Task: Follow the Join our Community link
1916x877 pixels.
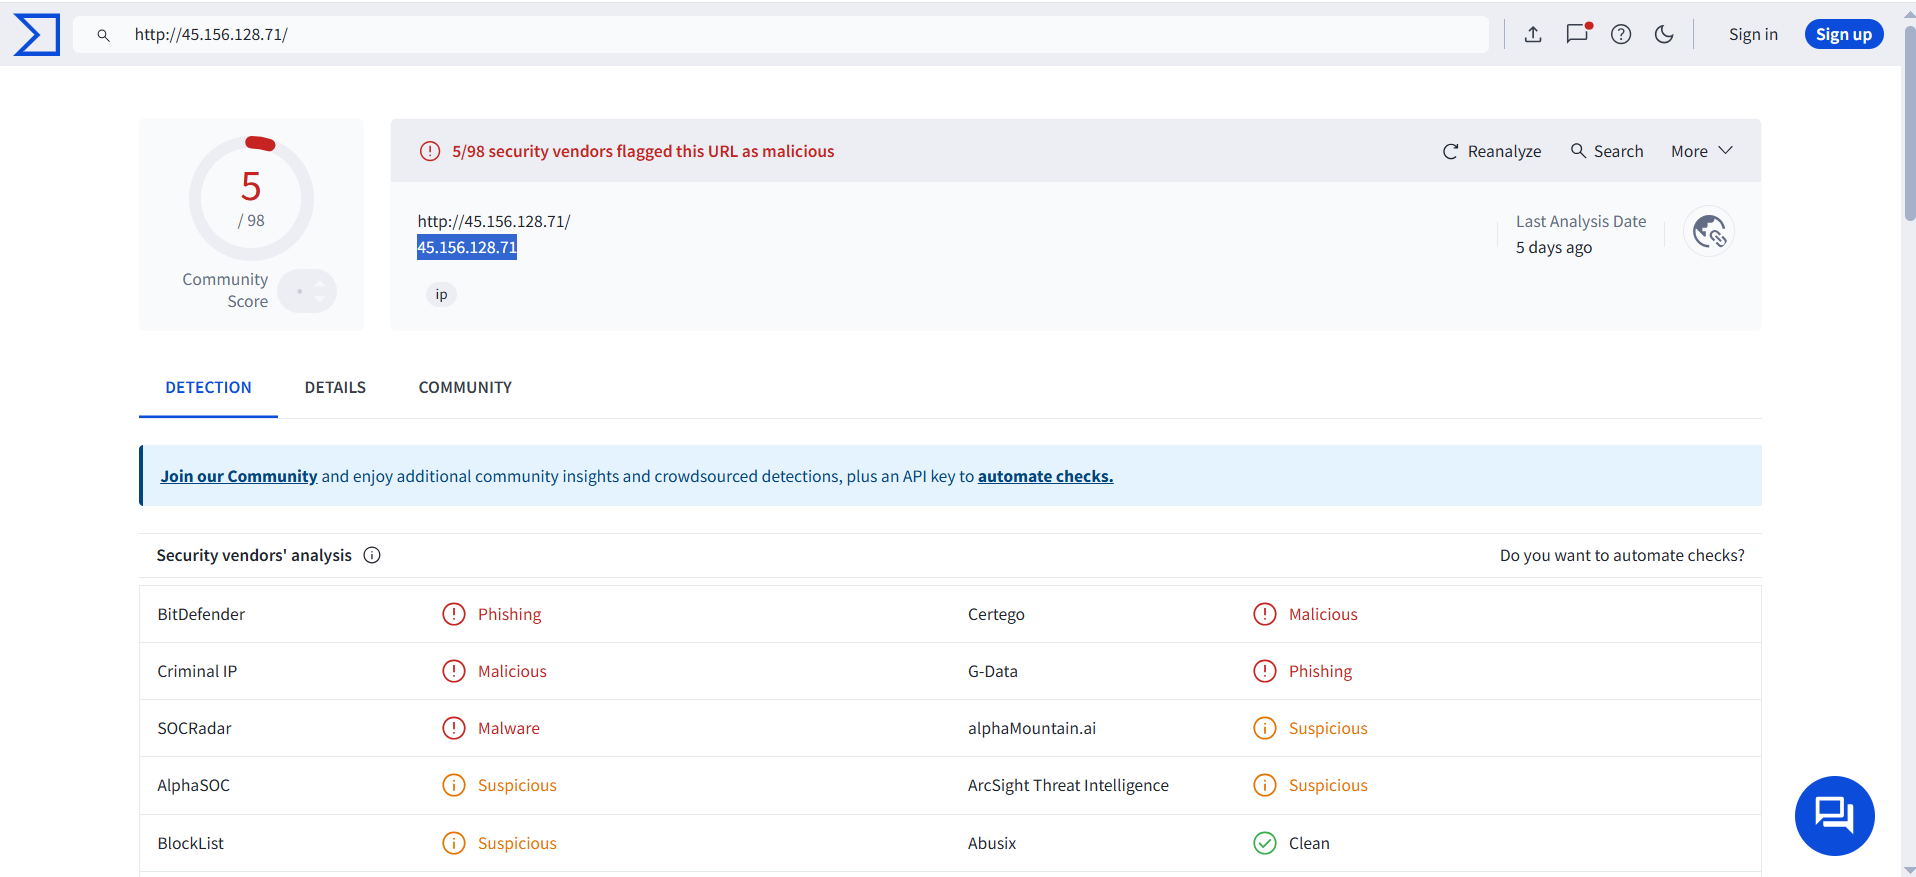Action: (x=238, y=476)
